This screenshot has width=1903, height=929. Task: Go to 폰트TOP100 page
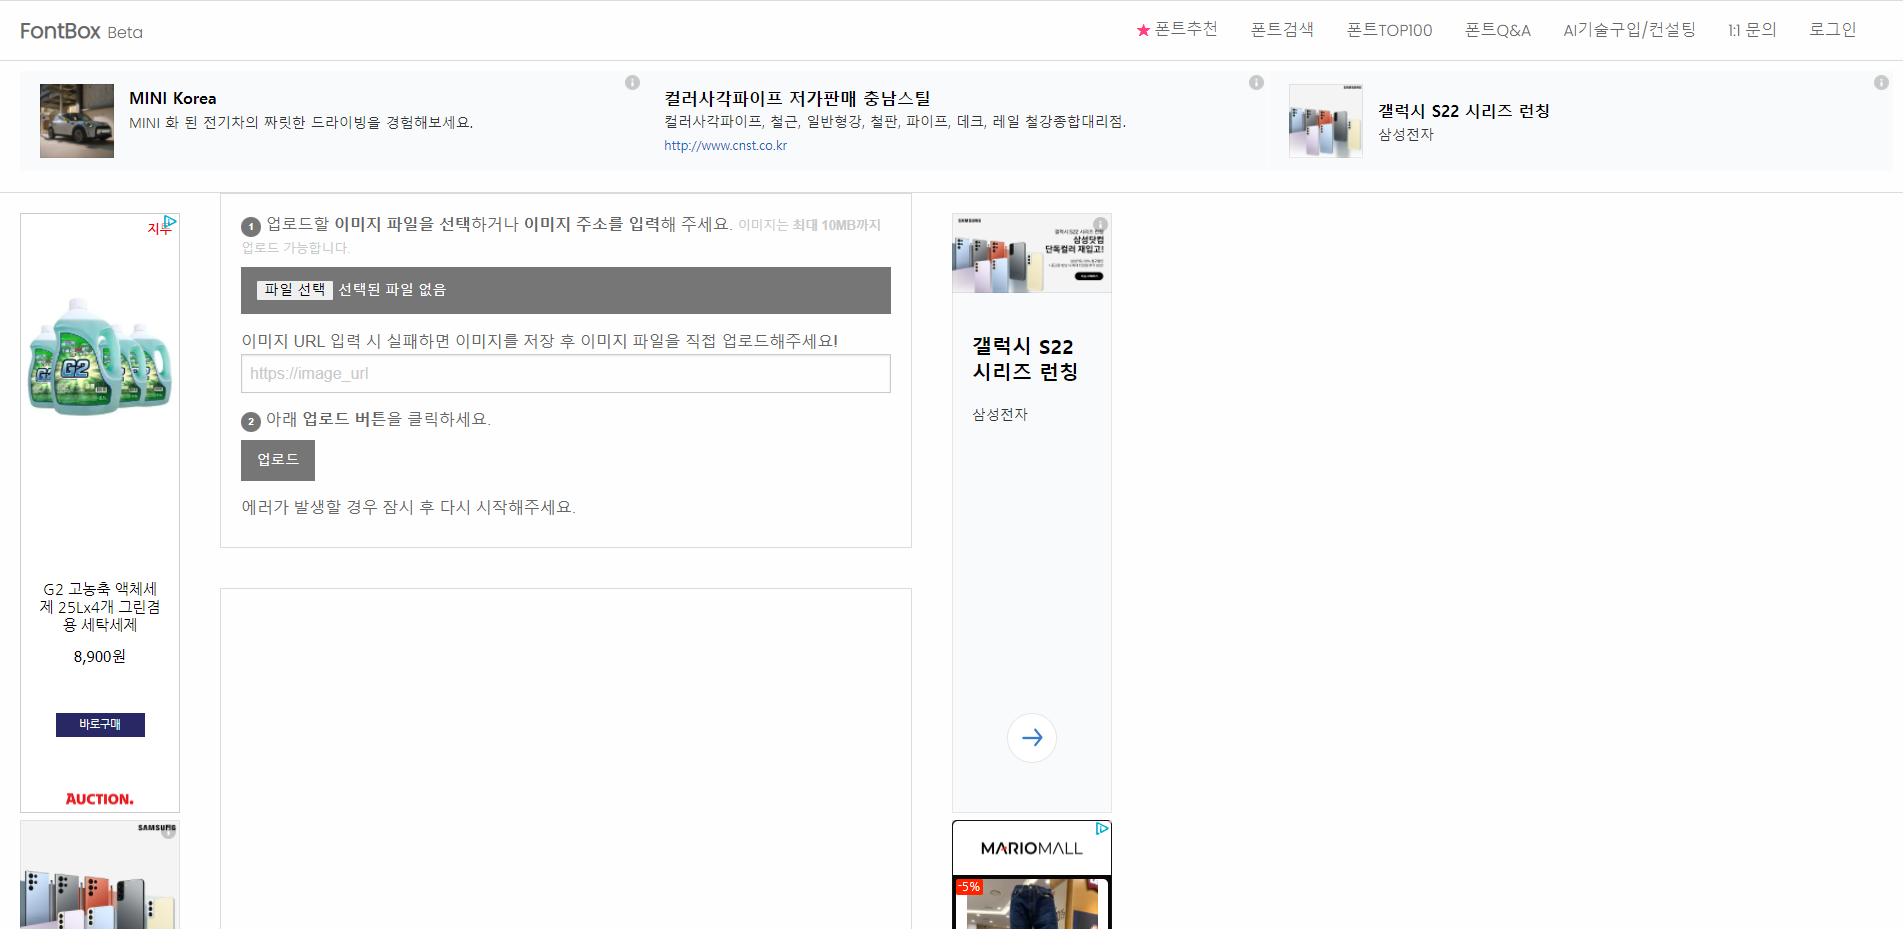tap(1389, 30)
